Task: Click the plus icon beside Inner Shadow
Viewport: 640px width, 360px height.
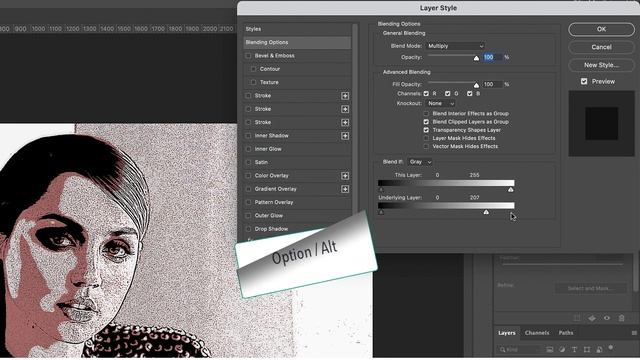Action: click(x=345, y=136)
